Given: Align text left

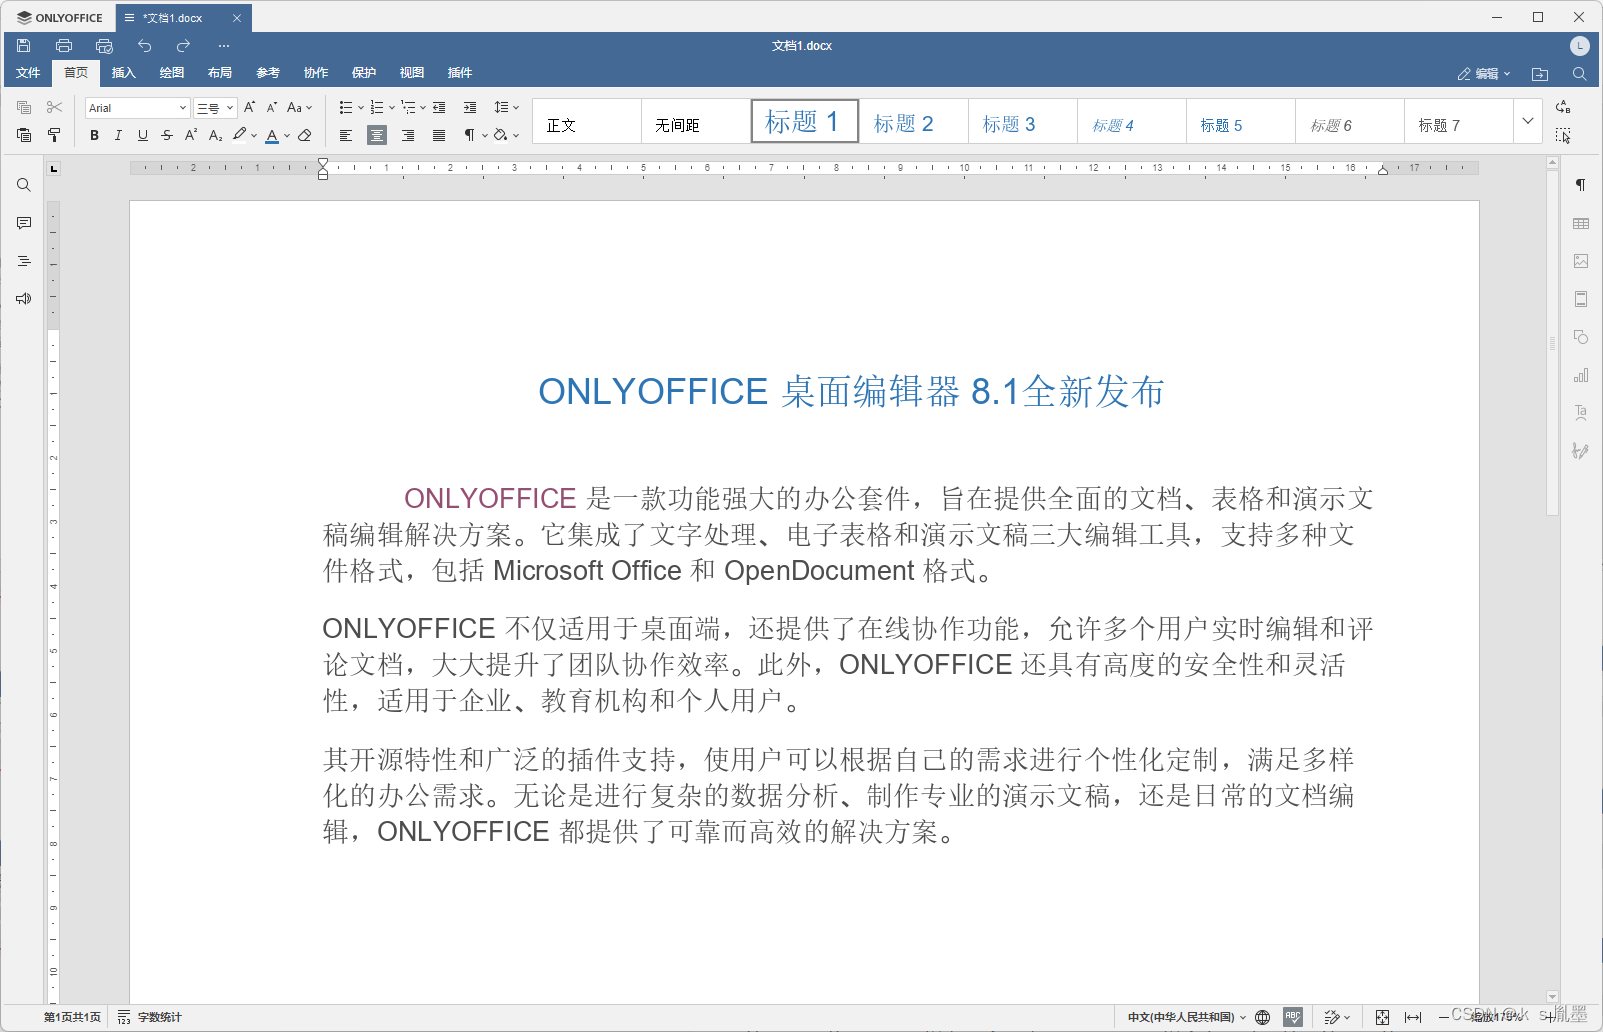Looking at the screenshot, I should (x=346, y=135).
